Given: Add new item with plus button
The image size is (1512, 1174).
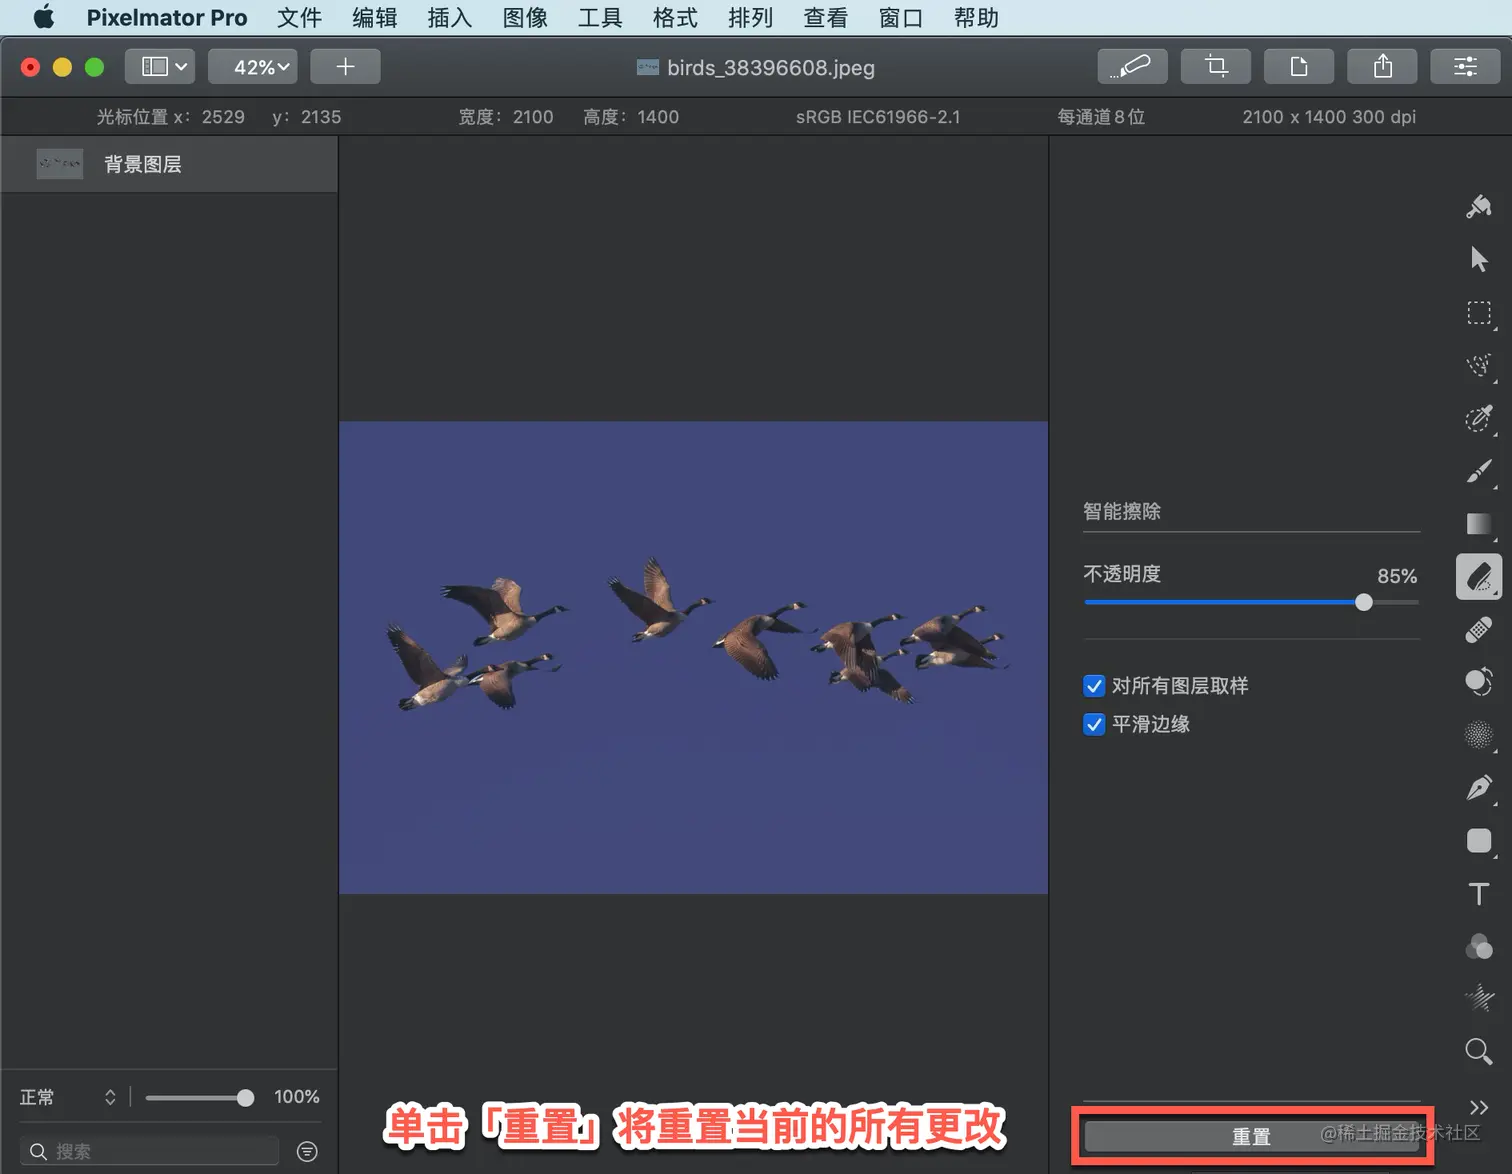Looking at the screenshot, I should click(345, 67).
